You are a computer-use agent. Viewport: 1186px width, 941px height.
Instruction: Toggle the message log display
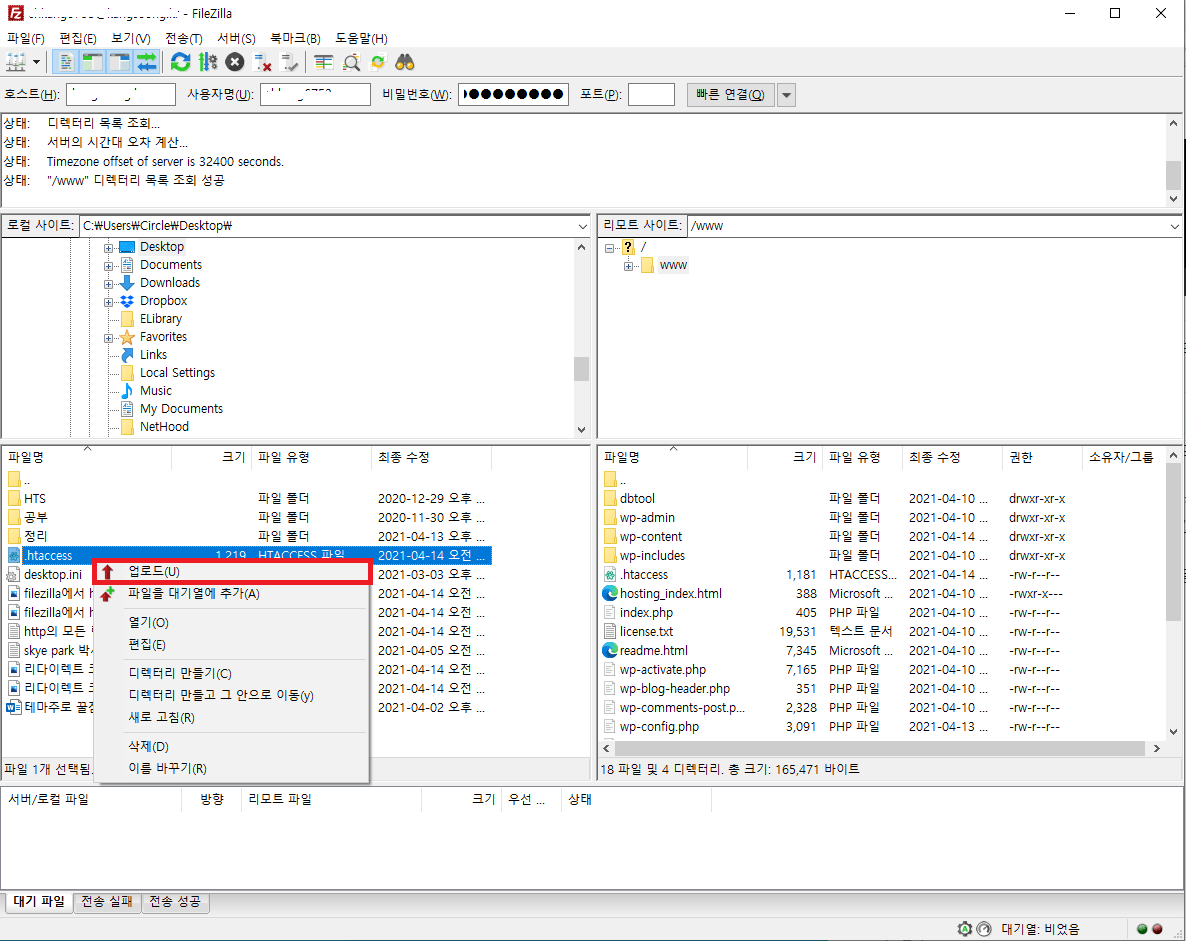coord(66,62)
